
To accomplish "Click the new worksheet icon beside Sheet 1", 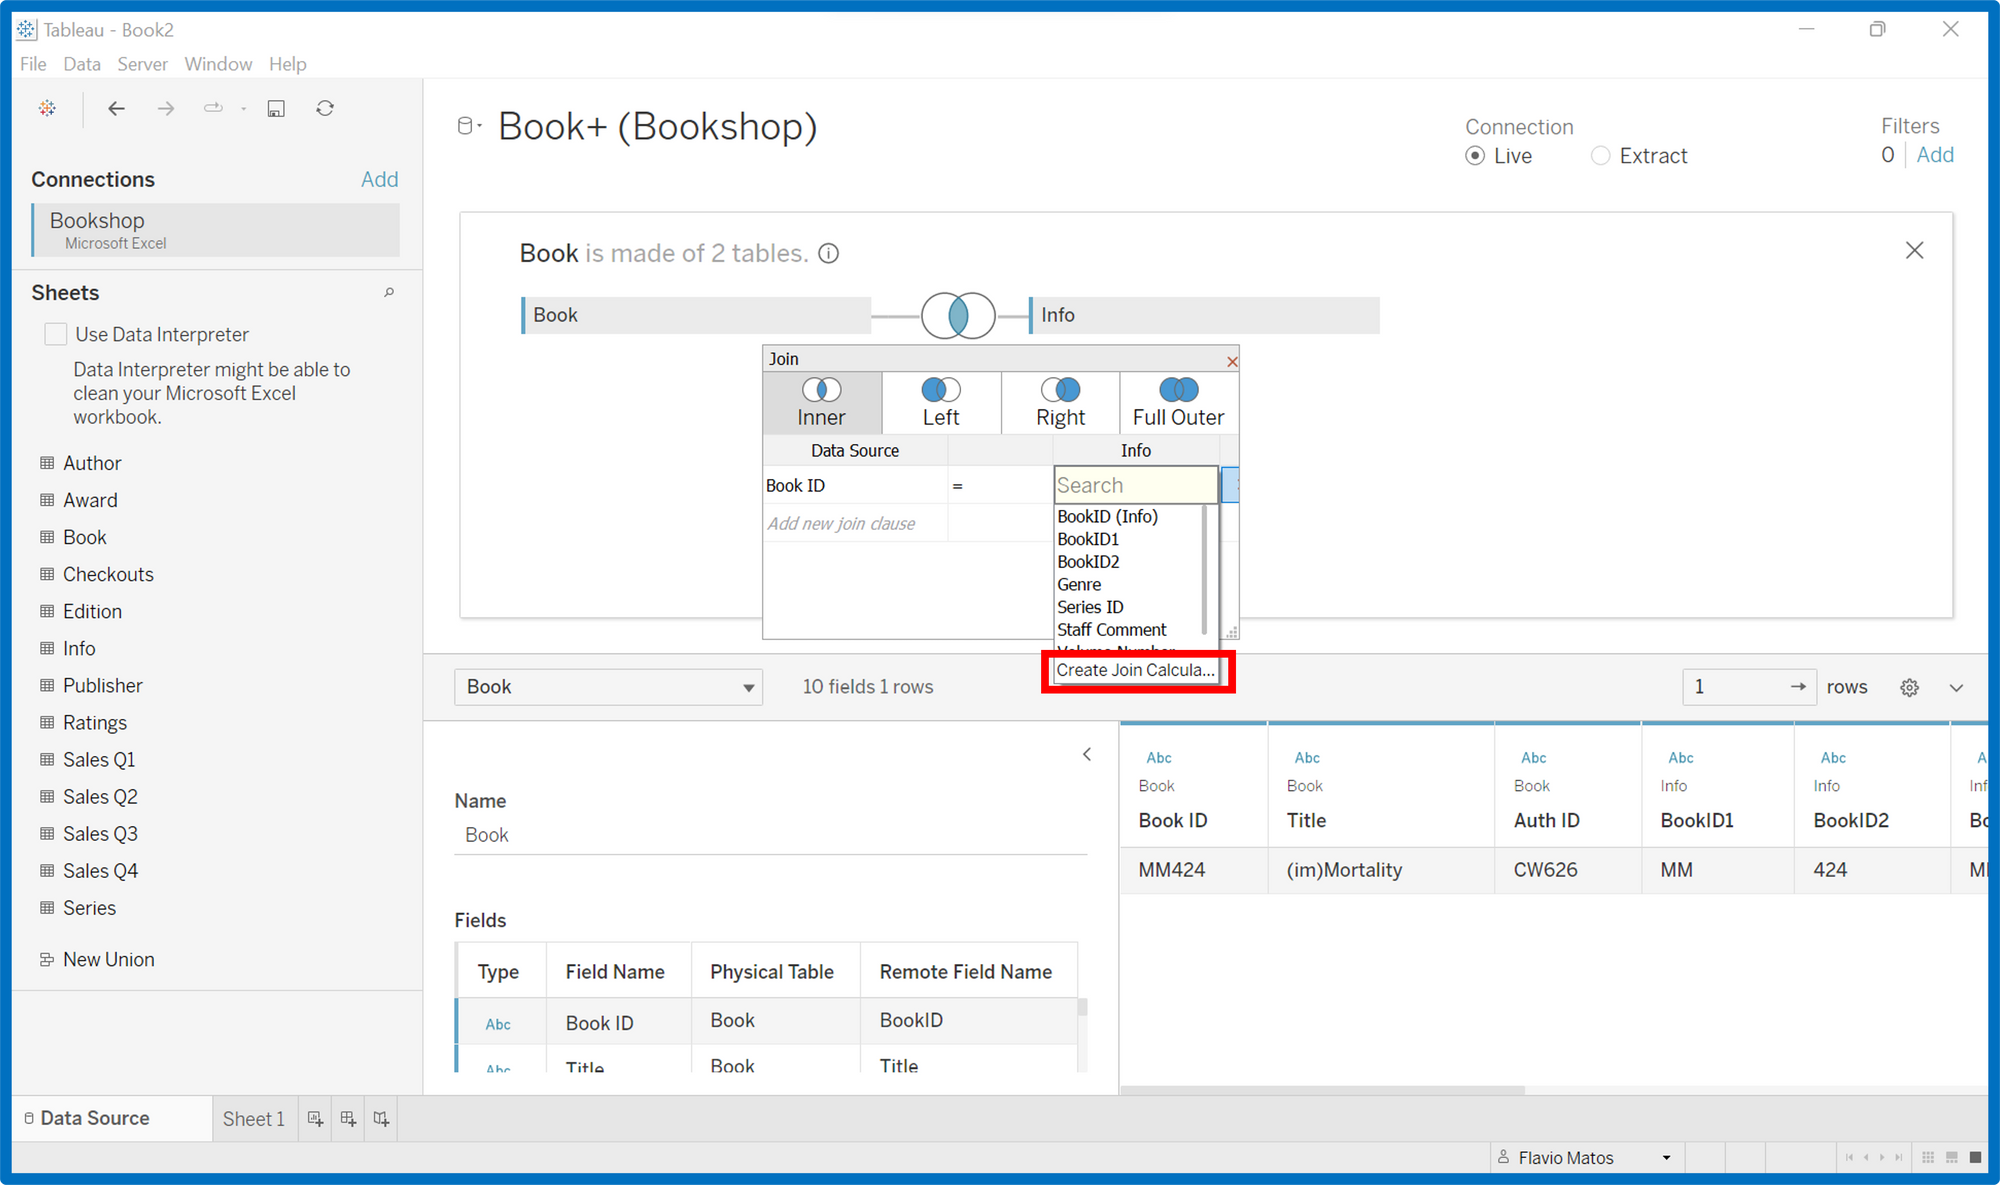I will (x=315, y=1119).
